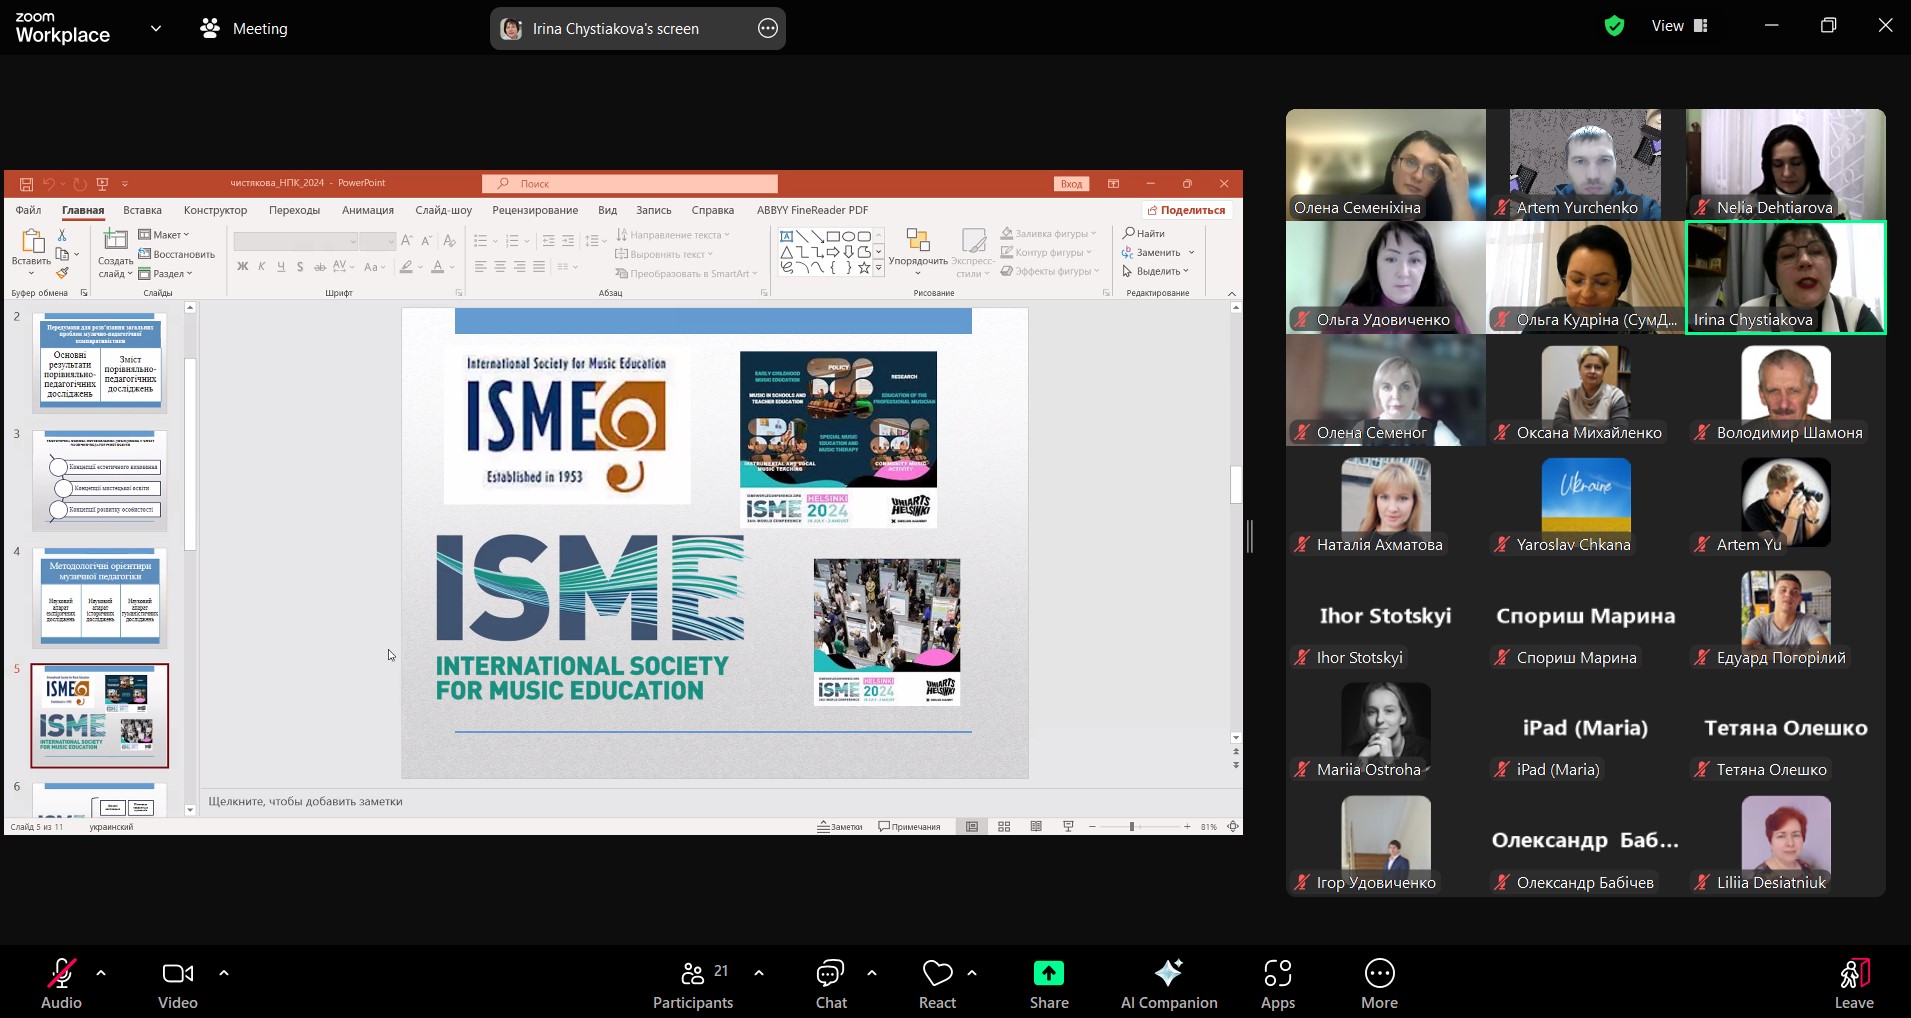Toggle strikethrough abc formatting

click(x=320, y=267)
